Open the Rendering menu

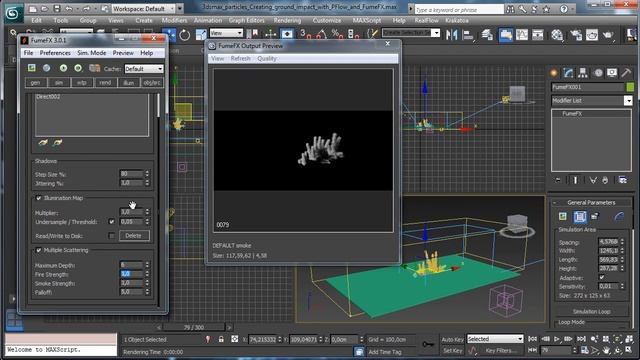pyautogui.click(x=287, y=20)
